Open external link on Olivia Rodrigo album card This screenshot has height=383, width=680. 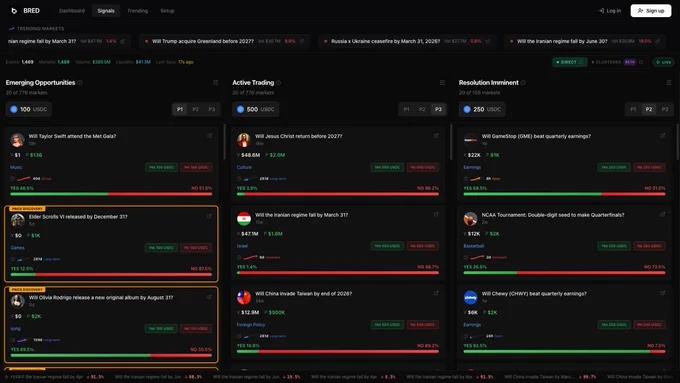tap(209, 297)
